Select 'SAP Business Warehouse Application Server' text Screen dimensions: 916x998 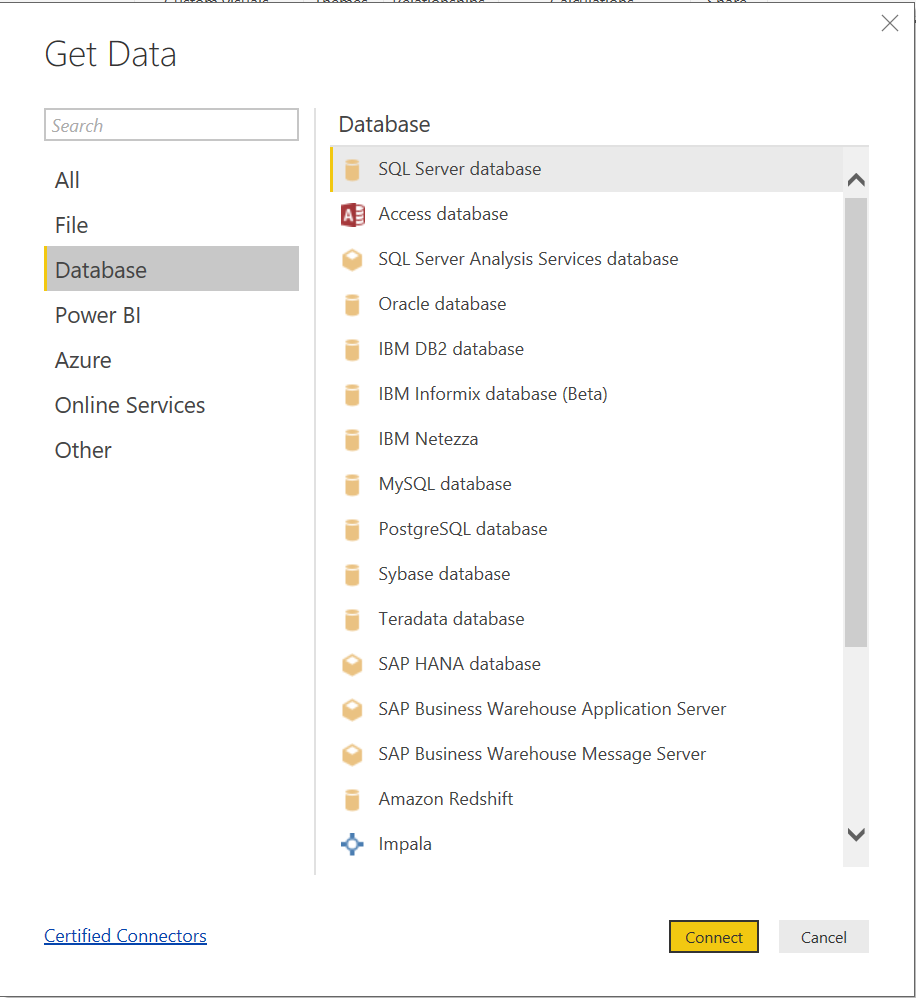click(x=552, y=709)
